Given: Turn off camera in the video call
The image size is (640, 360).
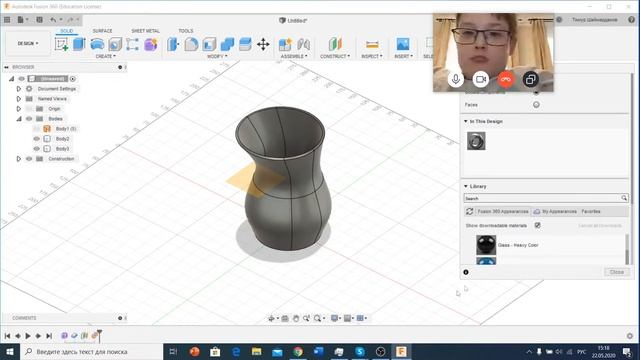Looking at the screenshot, I should tap(481, 79).
